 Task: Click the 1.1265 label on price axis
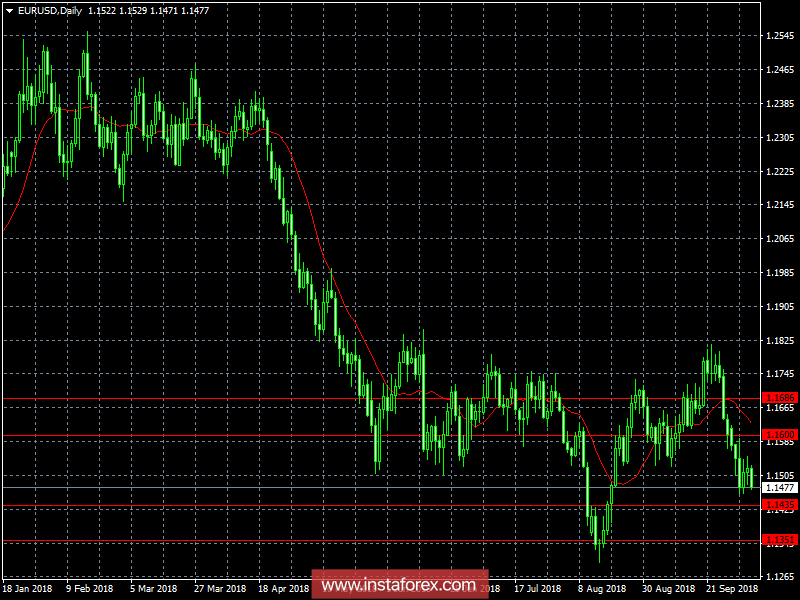[779, 576]
